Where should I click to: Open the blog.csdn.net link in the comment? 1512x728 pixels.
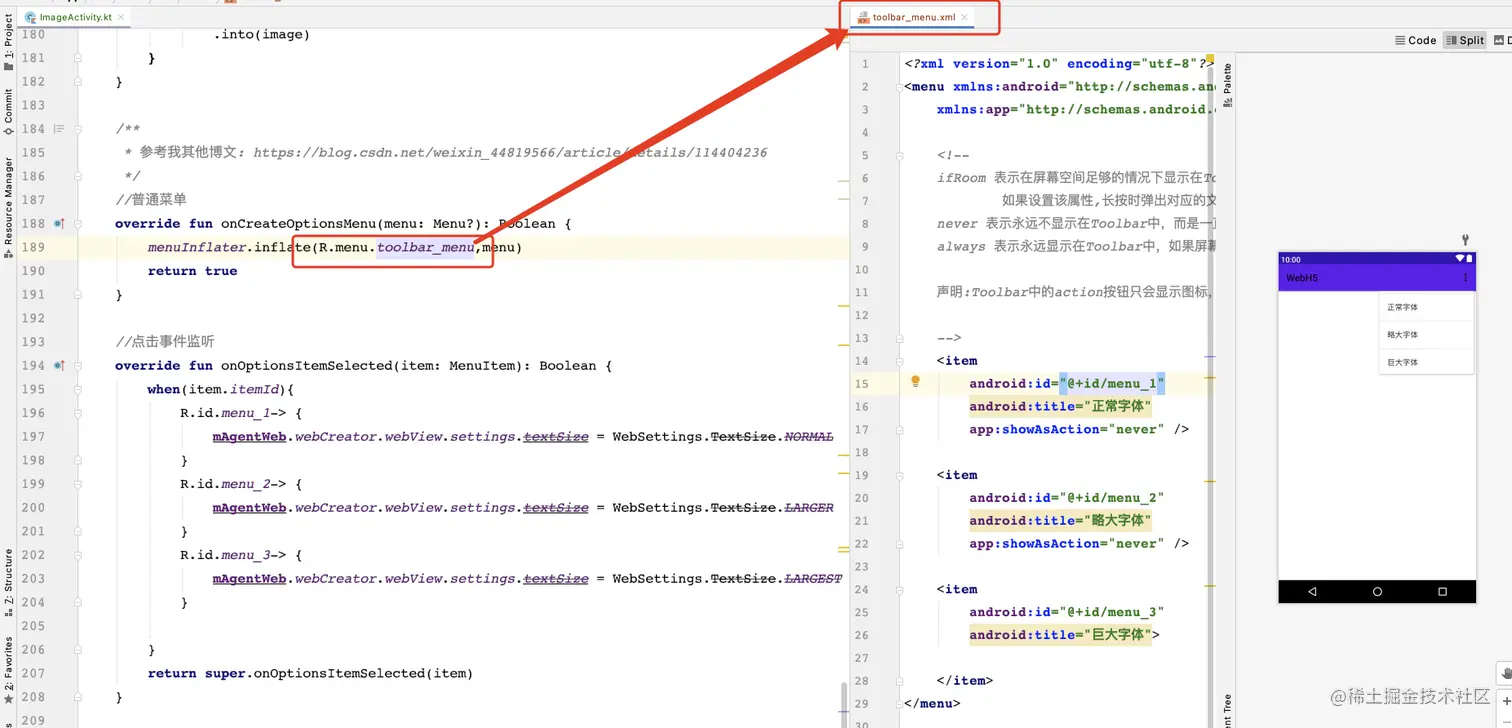coord(510,153)
